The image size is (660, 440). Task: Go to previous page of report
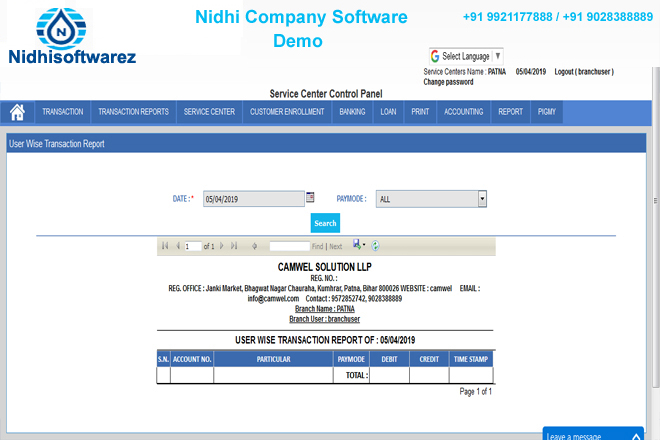point(178,246)
